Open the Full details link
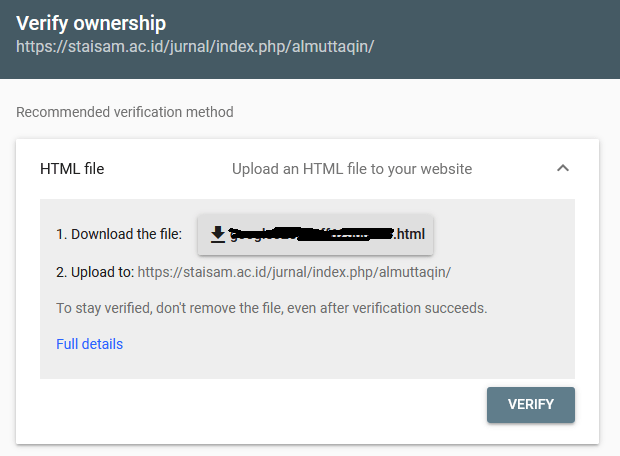The height and width of the screenshot is (456, 620). [x=89, y=344]
